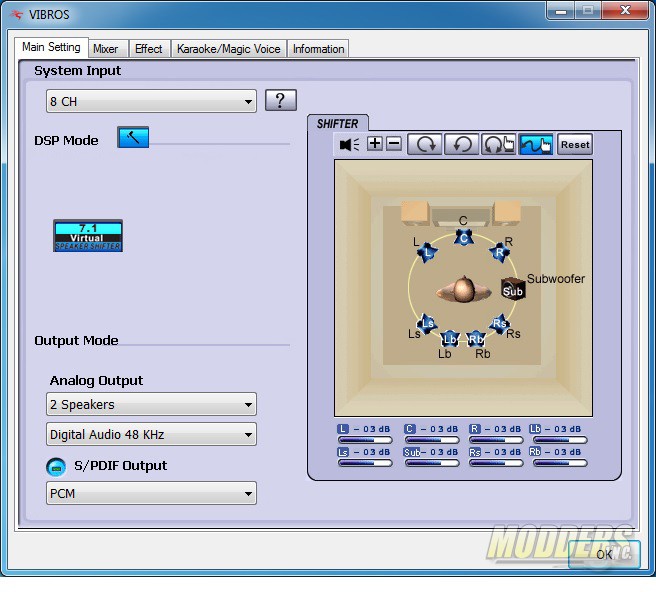Toggle the 7.1 Virtual Speaker Shifter button
Viewport: 656px width, 592px height.
point(88,236)
